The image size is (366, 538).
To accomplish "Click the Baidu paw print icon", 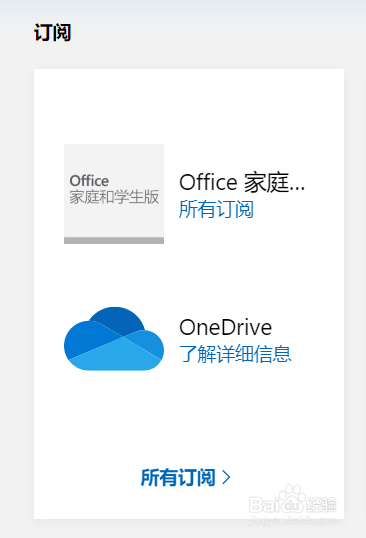I will pyautogui.click(x=292, y=496).
